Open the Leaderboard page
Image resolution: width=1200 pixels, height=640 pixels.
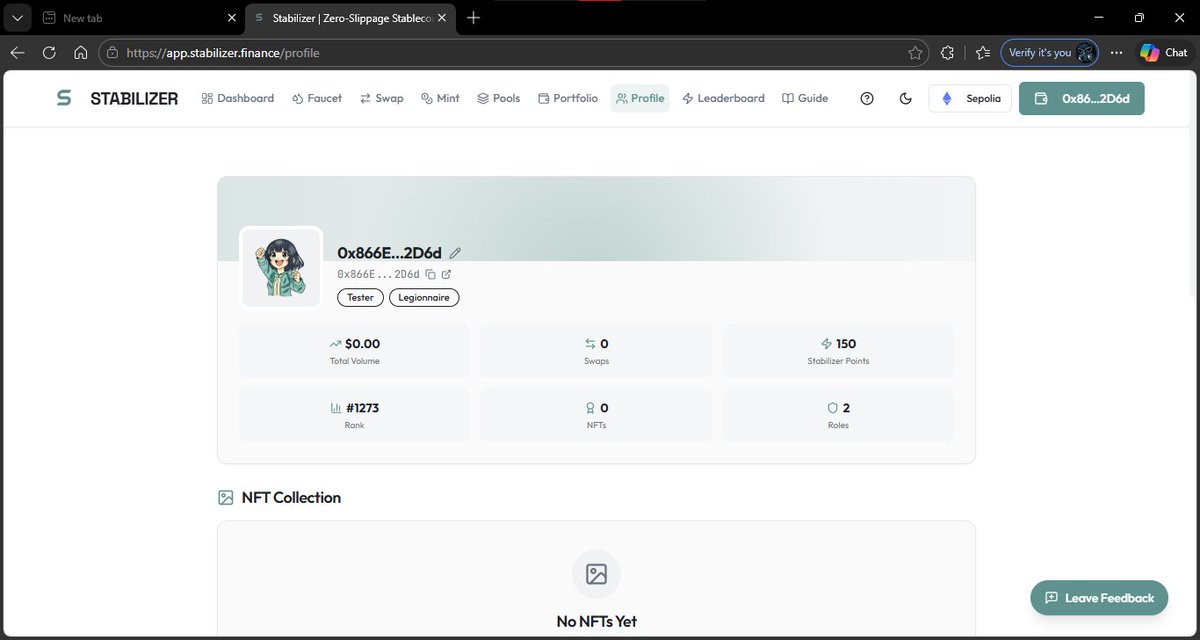[723, 98]
